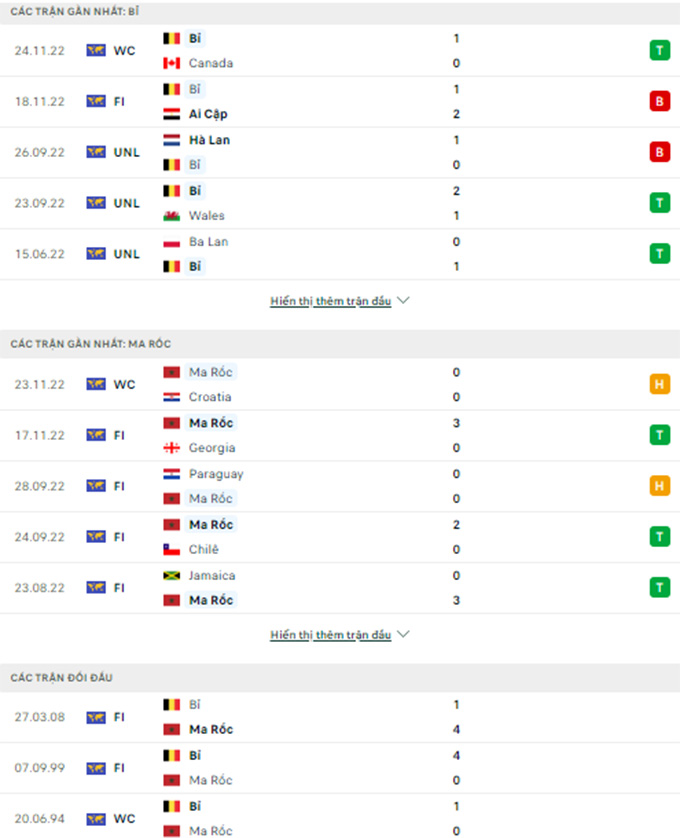Open the Ai Cập team link

click(208, 114)
